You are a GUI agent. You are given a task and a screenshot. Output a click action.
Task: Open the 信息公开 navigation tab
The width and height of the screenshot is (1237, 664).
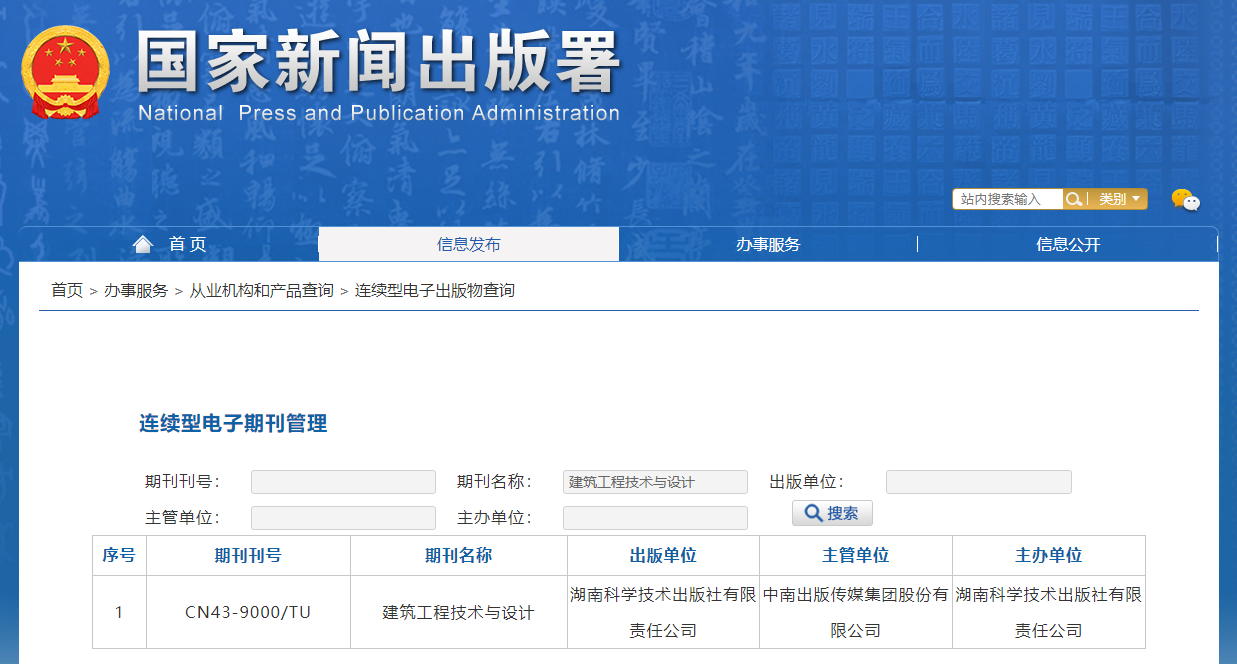point(1068,245)
